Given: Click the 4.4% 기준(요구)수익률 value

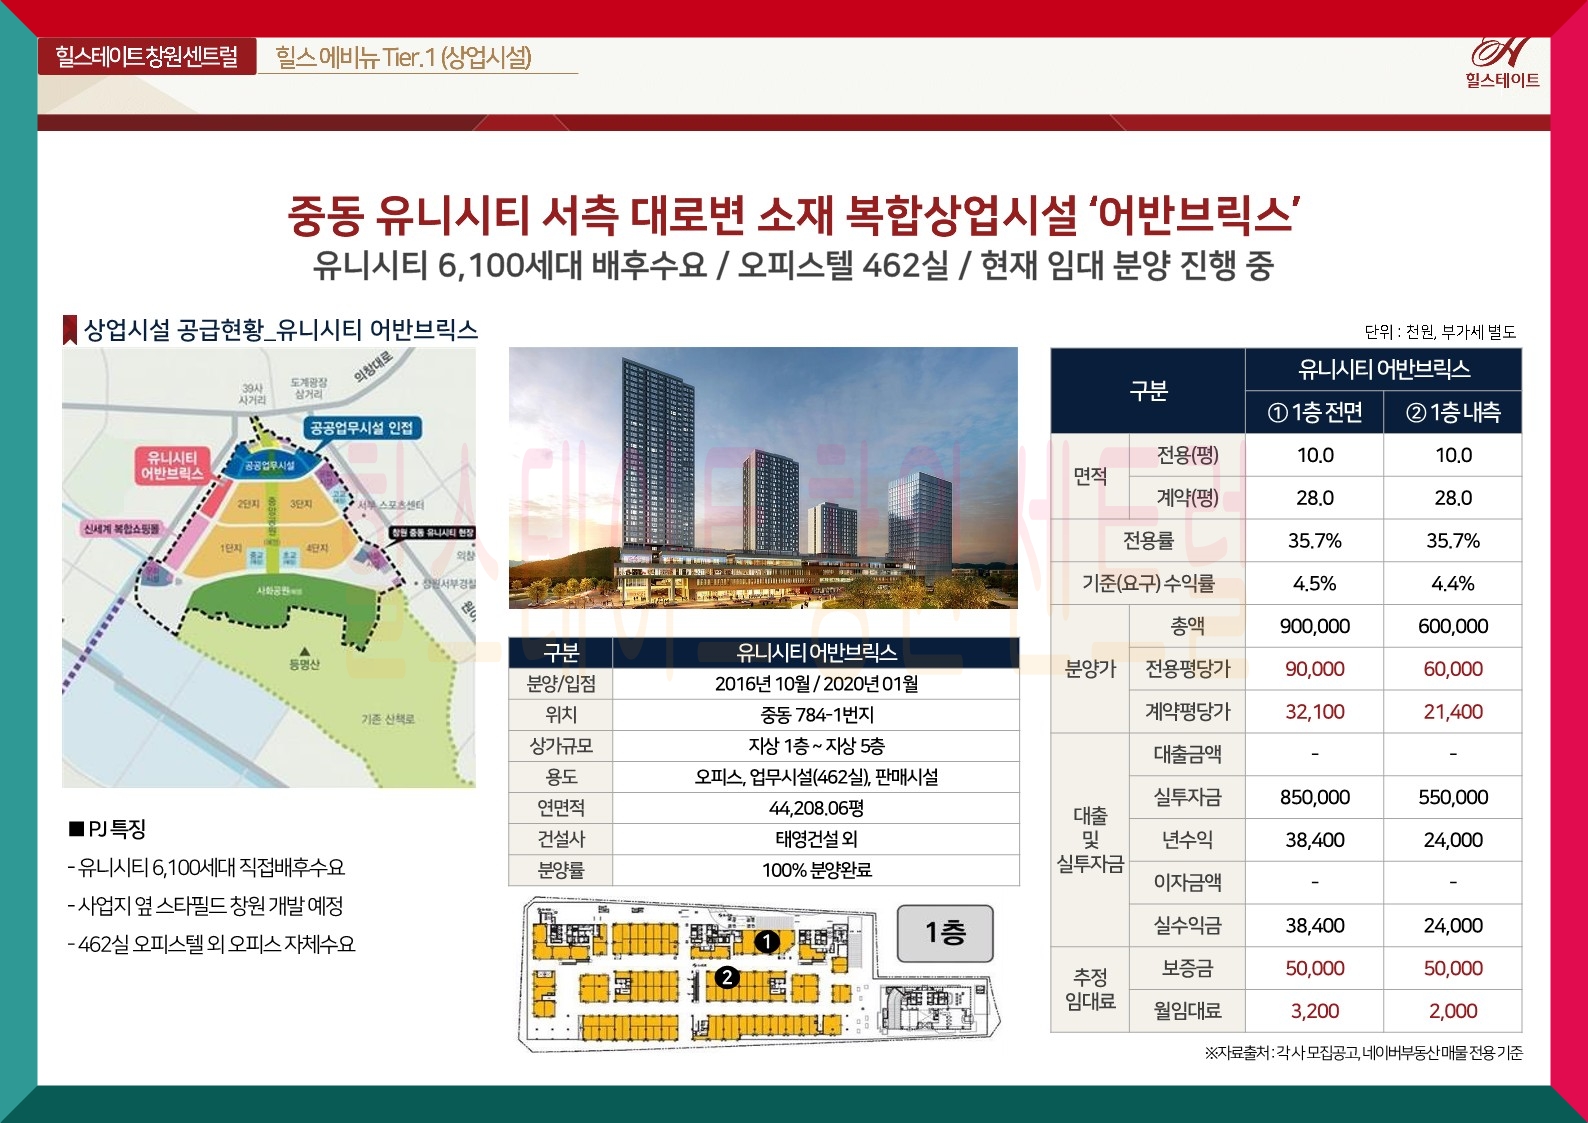Looking at the screenshot, I should coord(1453,583).
